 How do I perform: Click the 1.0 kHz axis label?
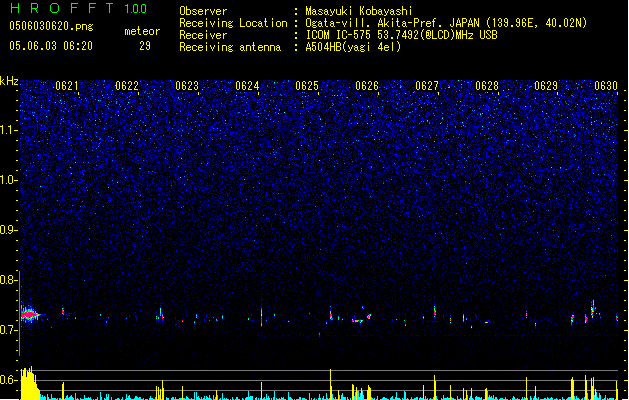pos(8,180)
